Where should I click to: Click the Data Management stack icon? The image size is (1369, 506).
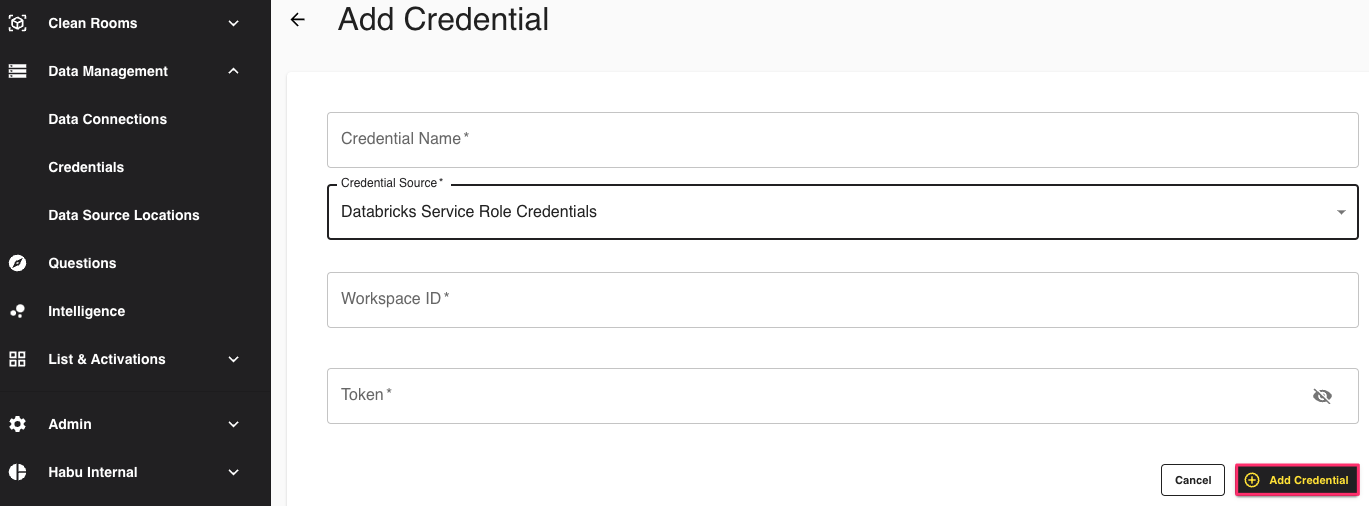pos(17,71)
